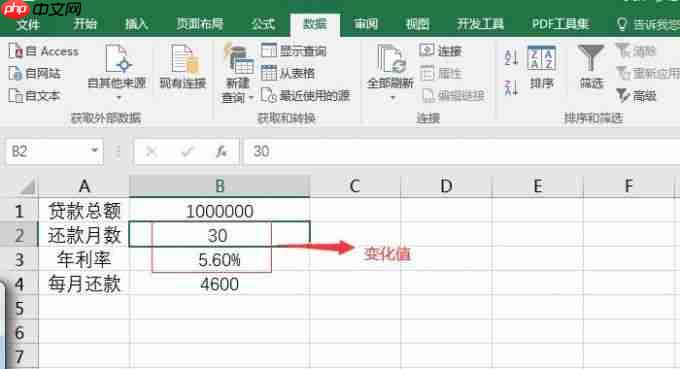
Task: Sort ascending A to Z
Action: [511, 57]
